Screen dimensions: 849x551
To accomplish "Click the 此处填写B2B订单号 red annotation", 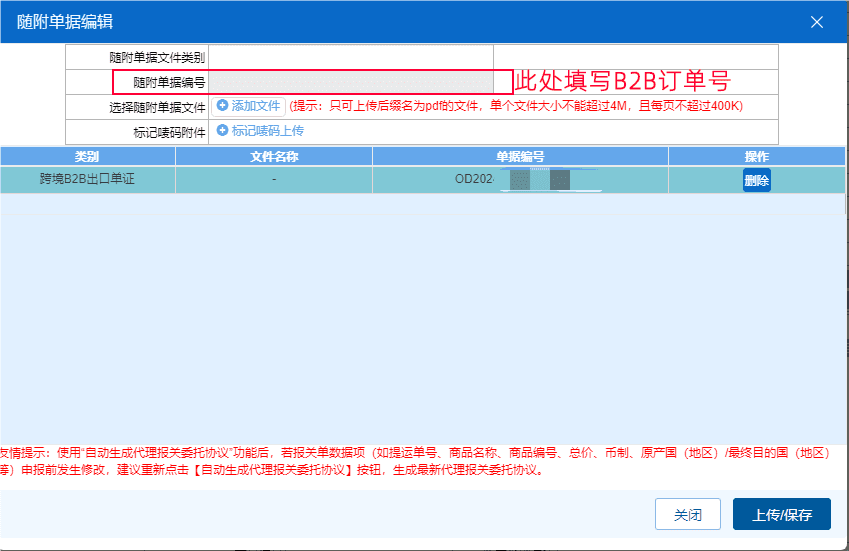I will tap(622, 82).
